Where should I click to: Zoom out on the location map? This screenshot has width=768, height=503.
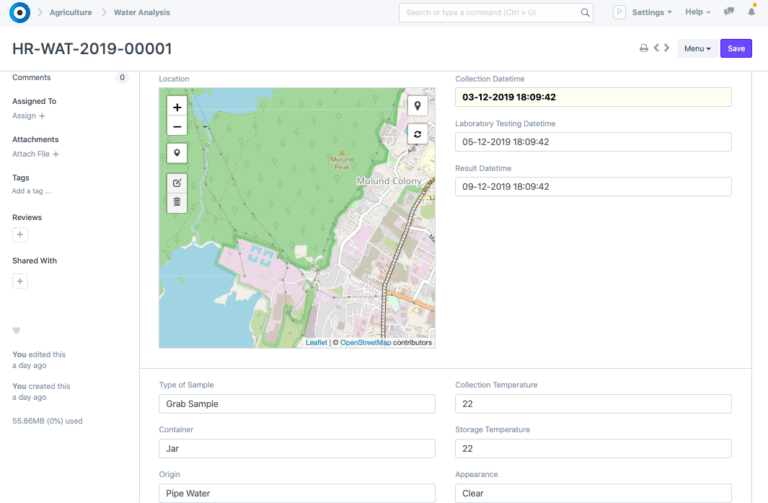pyautogui.click(x=177, y=126)
